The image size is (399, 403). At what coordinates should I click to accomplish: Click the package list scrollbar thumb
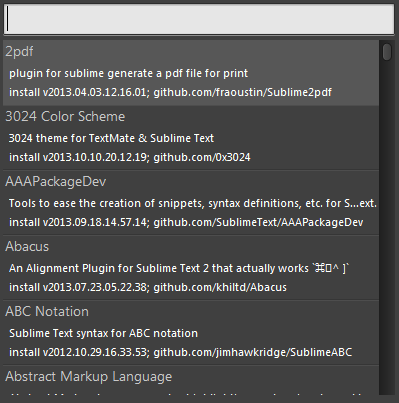[387, 52]
